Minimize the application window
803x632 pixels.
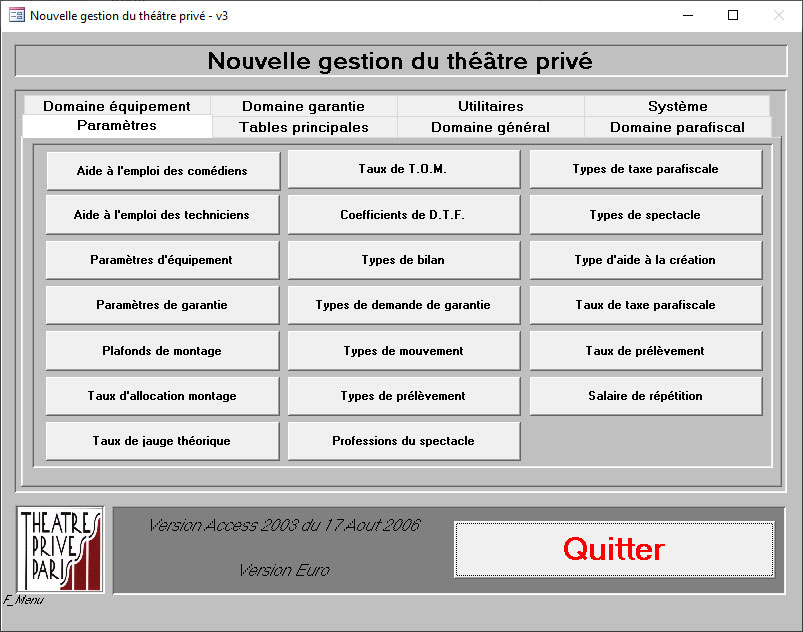(688, 15)
